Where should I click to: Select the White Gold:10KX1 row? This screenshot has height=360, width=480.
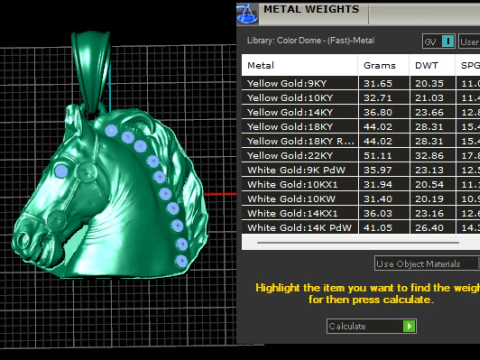(x=361, y=184)
